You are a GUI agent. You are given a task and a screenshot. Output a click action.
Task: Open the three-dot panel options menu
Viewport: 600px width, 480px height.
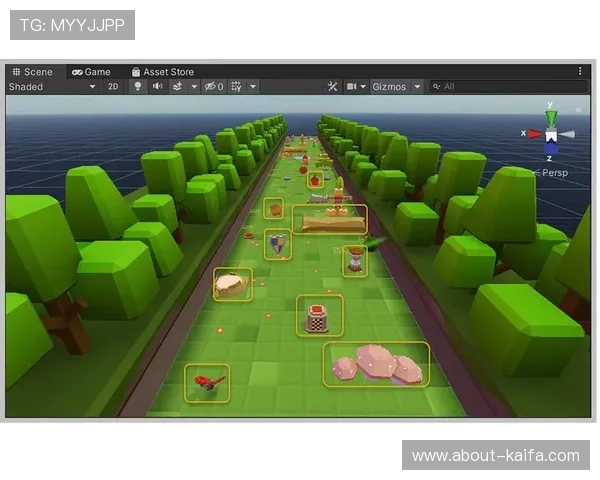pyautogui.click(x=580, y=72)
